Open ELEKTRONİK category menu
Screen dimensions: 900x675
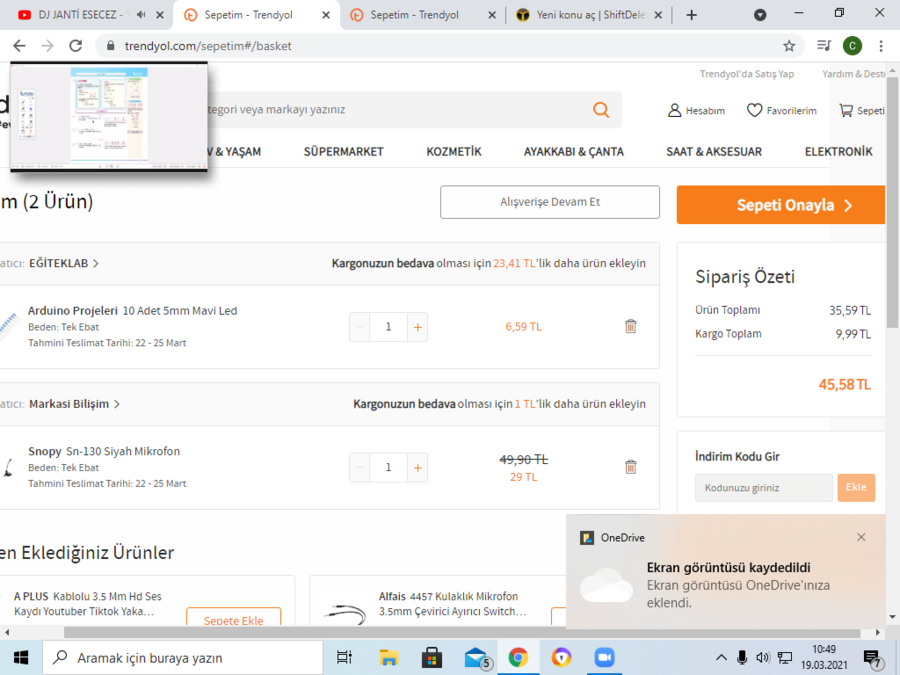coord(839,152)
